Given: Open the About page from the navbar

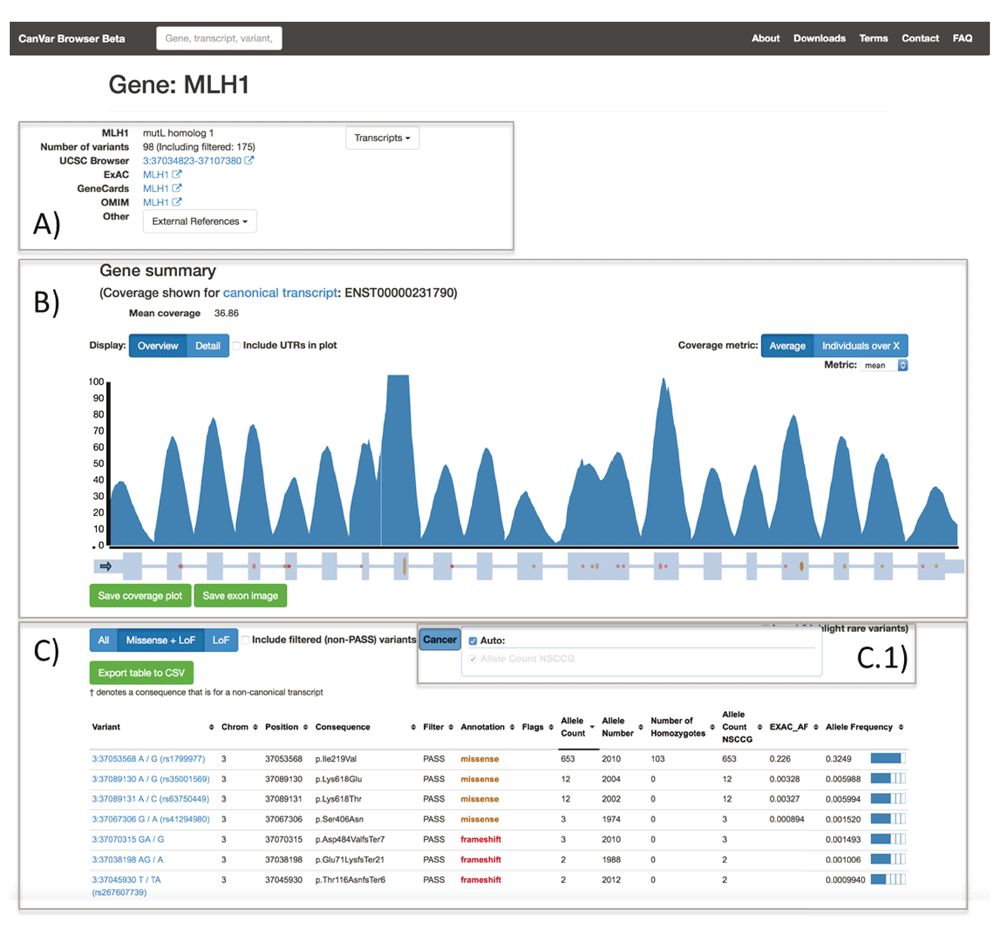Looking at the screenshot, I should (765, 38).
